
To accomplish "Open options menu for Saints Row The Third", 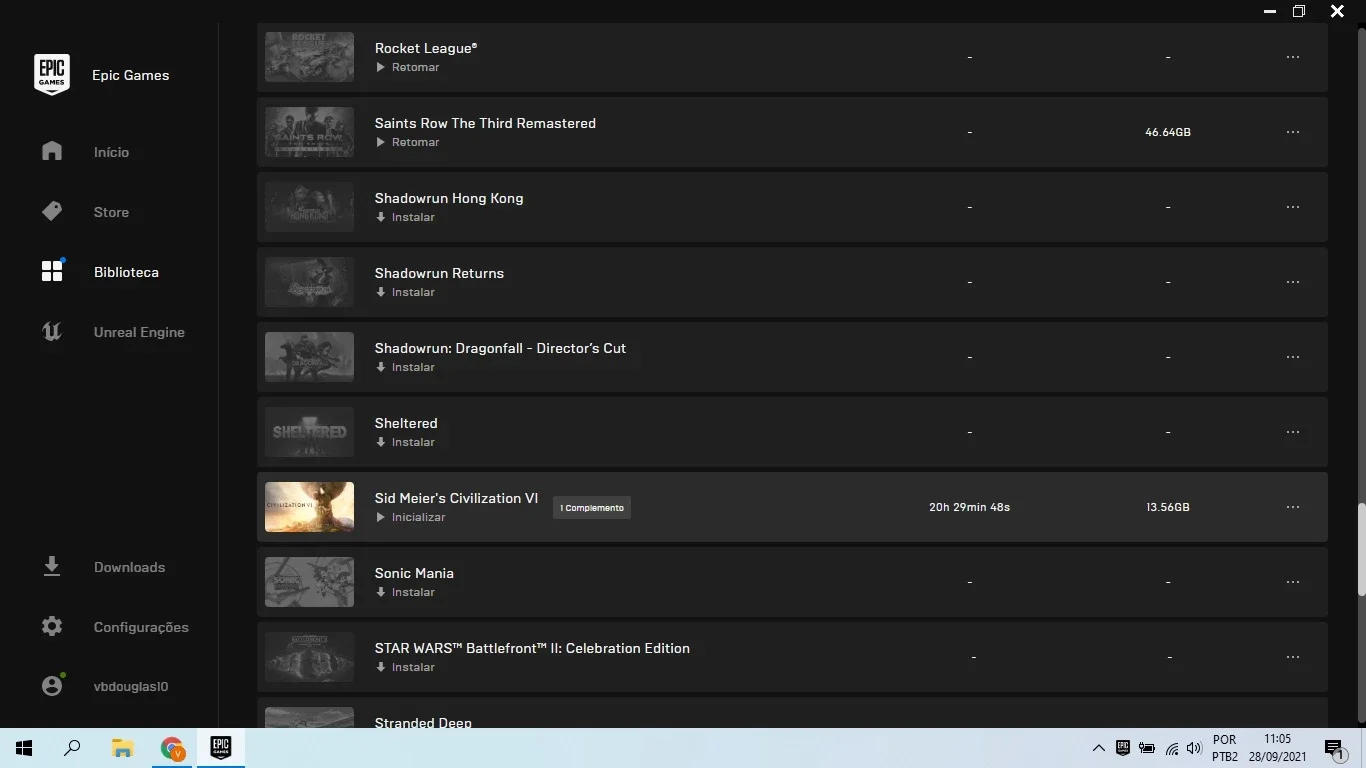I will 1293,132.
